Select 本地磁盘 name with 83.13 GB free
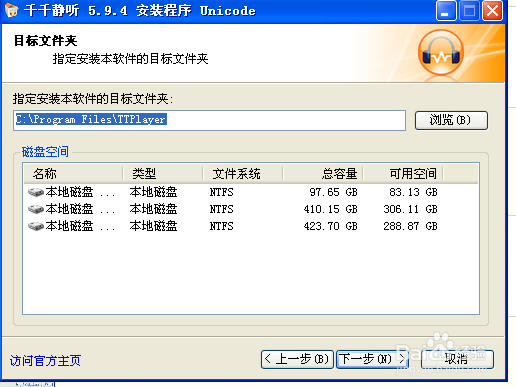516x387 pixels. (80, 192)
